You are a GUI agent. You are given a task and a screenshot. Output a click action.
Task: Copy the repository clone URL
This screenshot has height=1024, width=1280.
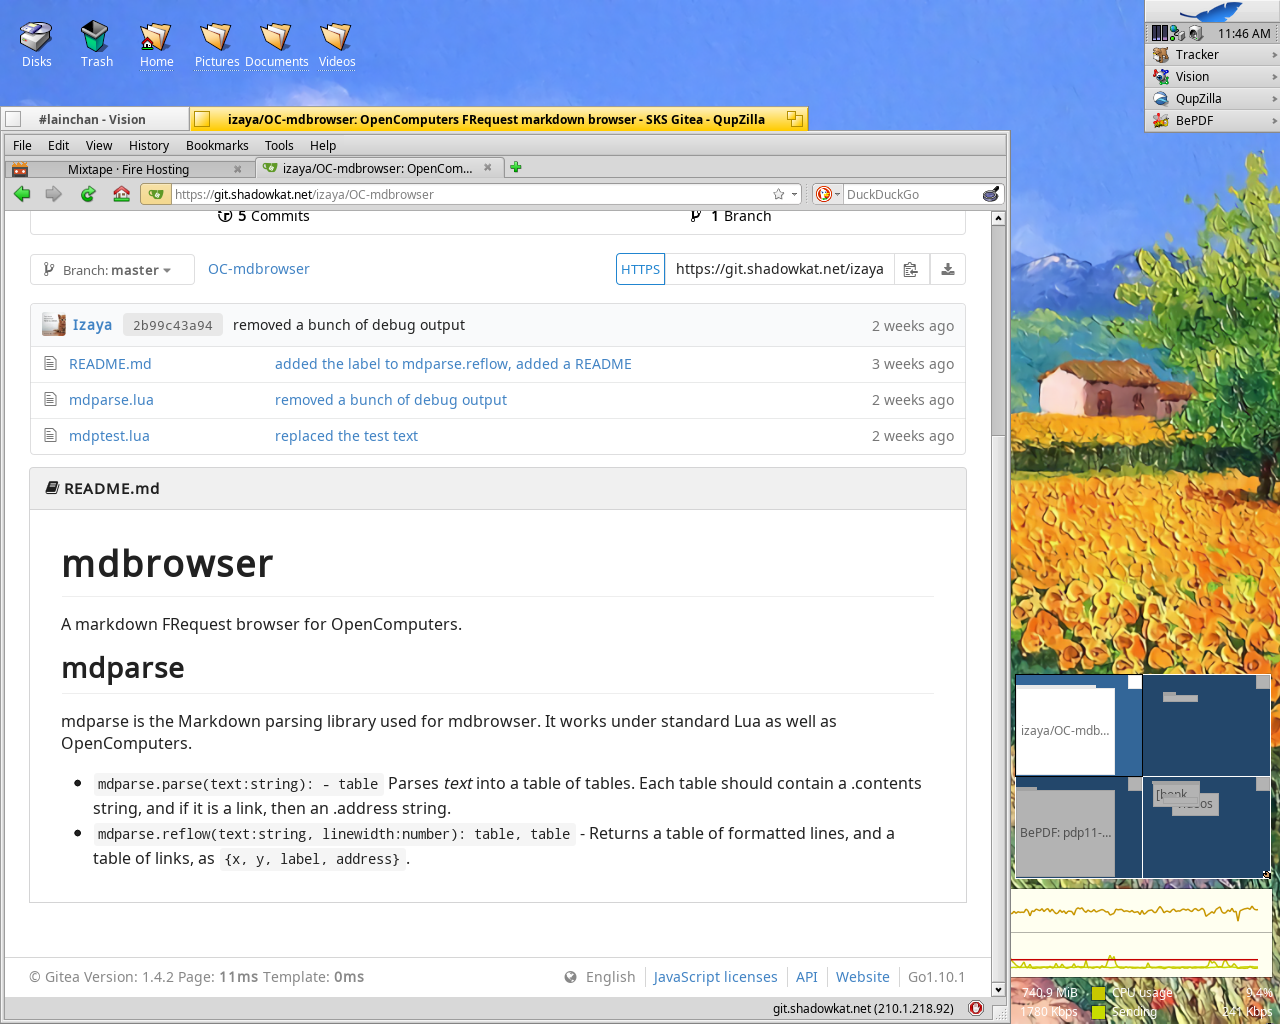910,269
